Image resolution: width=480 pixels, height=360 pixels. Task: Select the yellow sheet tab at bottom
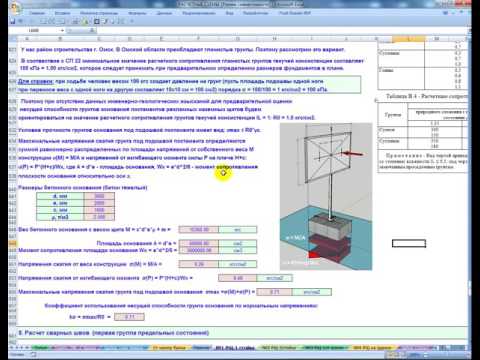[x=169, y=348]
